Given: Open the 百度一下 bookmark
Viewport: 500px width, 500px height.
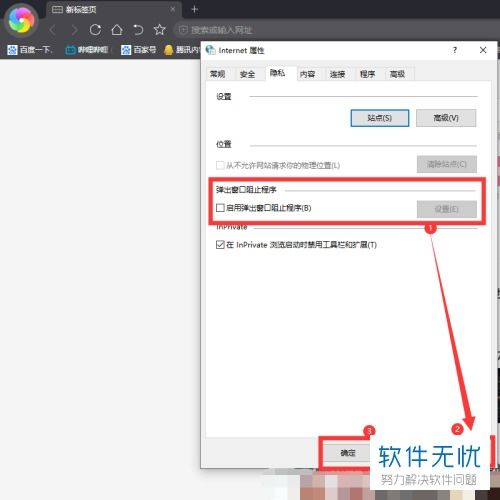Looking at the screenshot, I should [30, 50].
